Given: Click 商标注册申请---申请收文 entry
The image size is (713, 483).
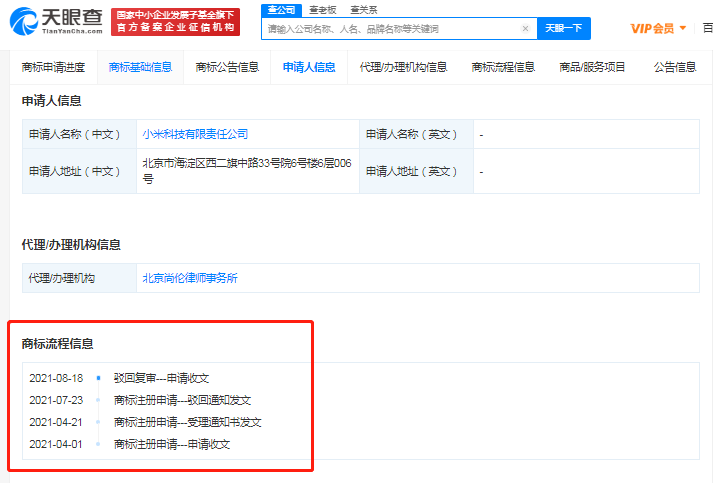Looking at the screenshot, I should (172, 444).
